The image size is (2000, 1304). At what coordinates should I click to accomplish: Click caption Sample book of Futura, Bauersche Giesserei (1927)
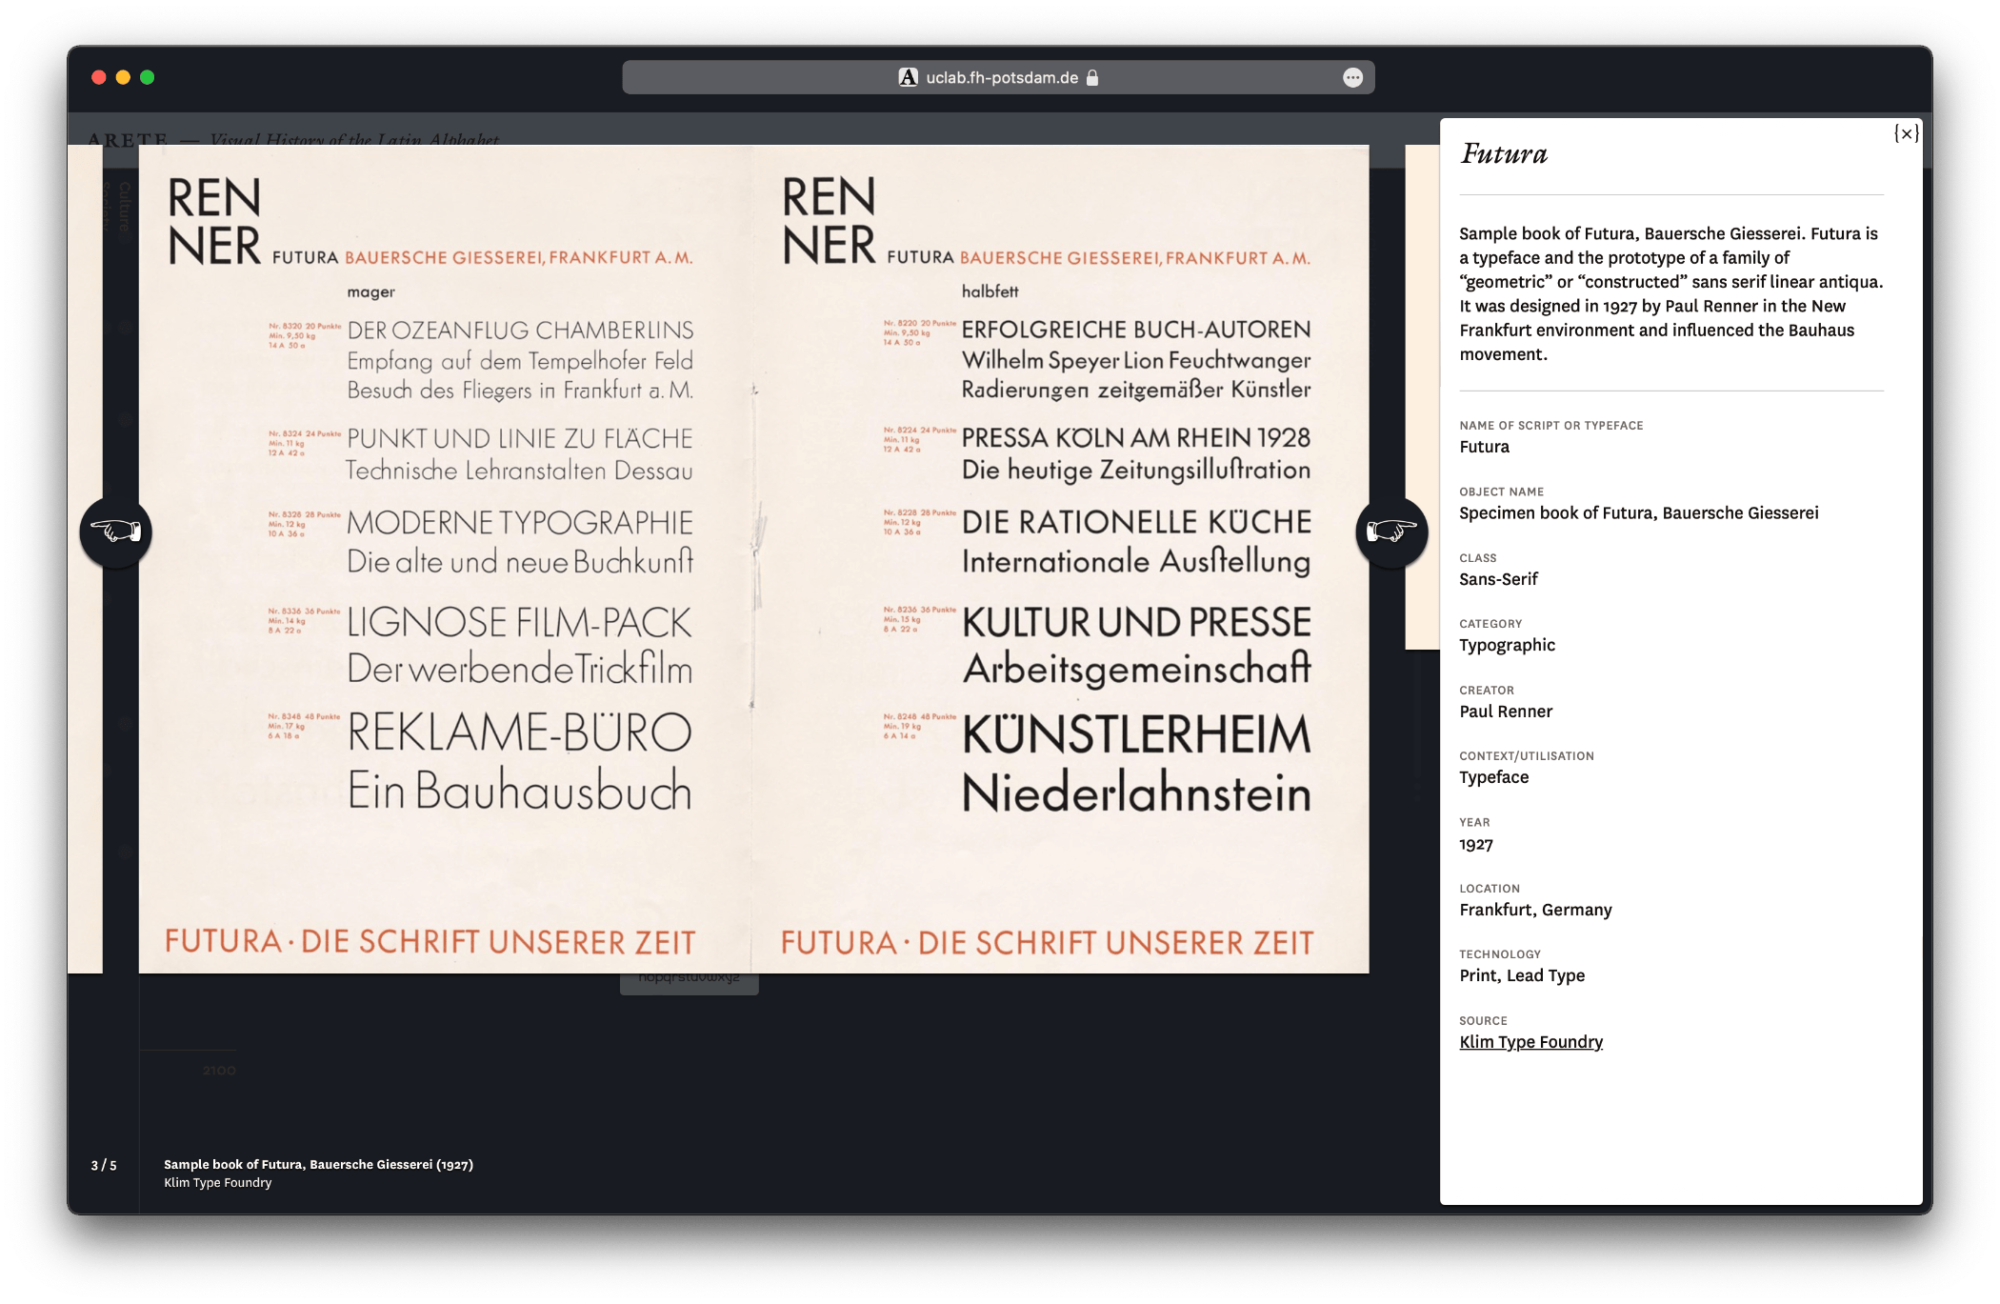click(x=318, y=1165)
